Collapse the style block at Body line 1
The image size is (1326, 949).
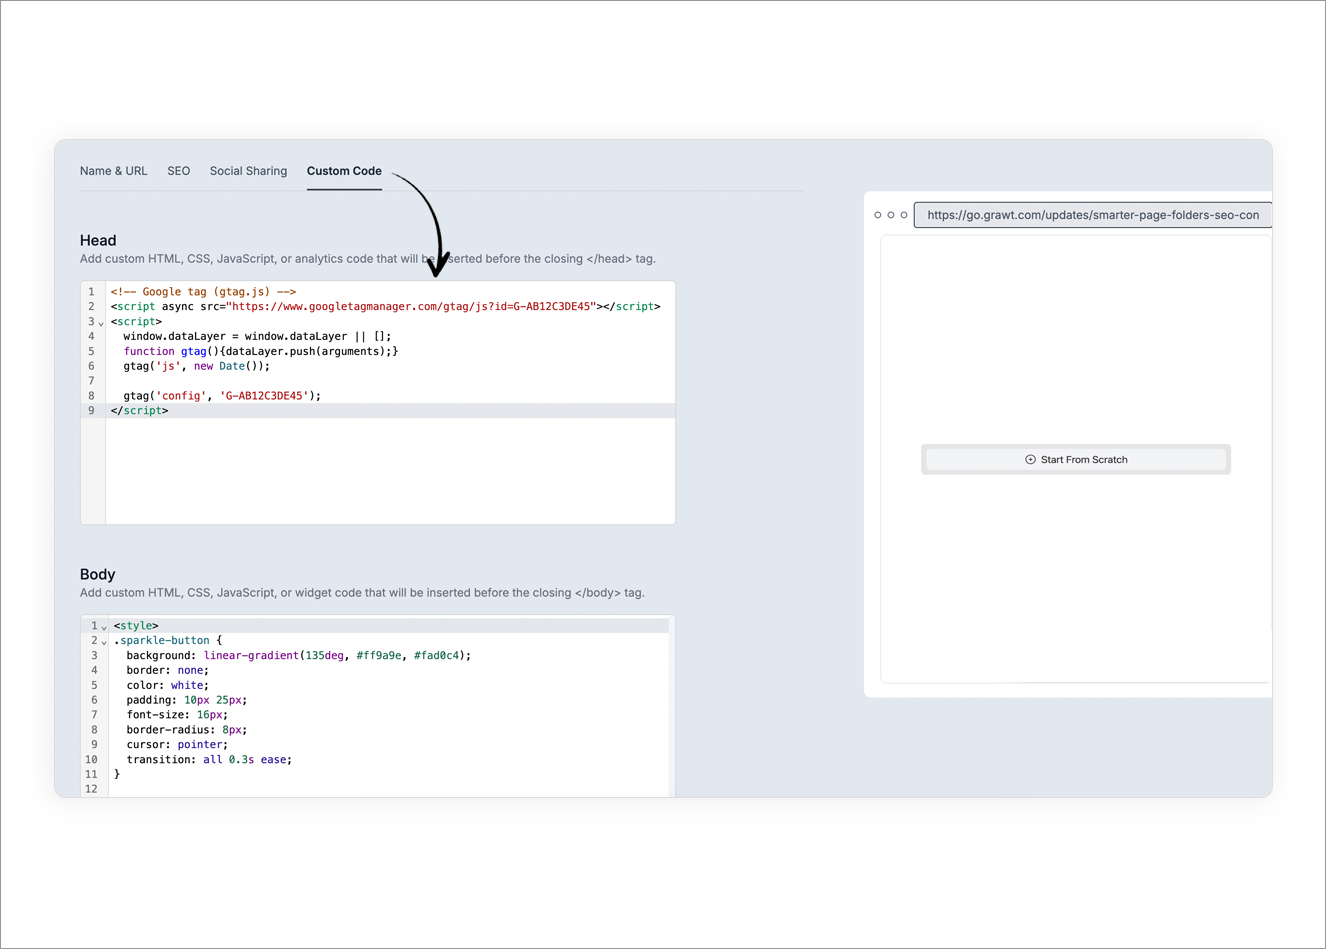click(104, 627)
